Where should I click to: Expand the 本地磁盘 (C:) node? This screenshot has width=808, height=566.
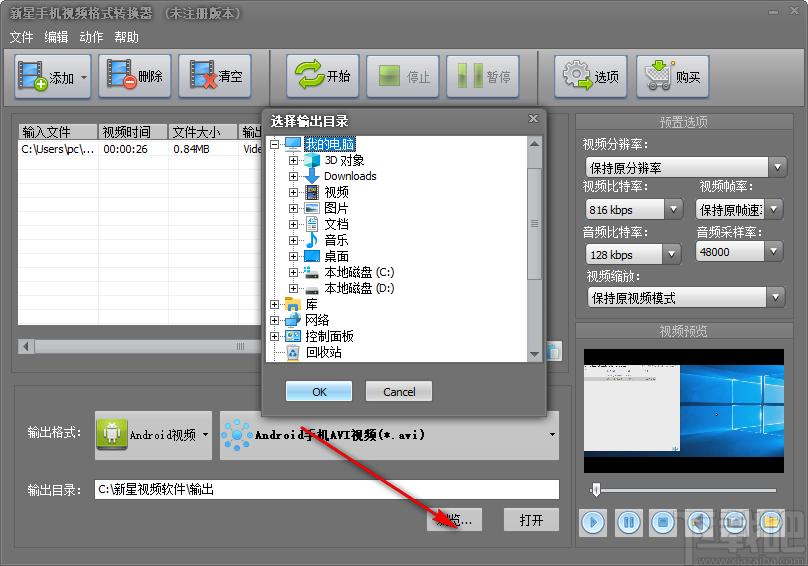pyautogui.click(x=293, y=272)
